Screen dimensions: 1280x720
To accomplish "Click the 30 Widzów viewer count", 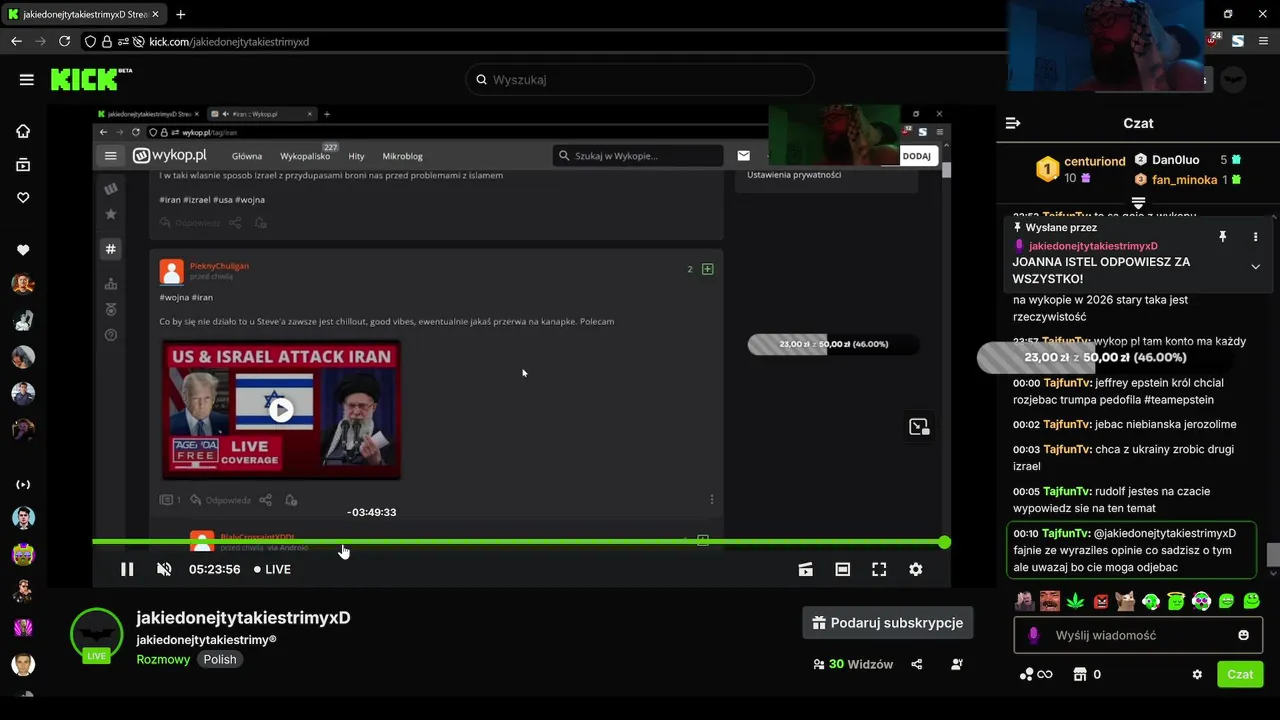I will click(853, 664).
